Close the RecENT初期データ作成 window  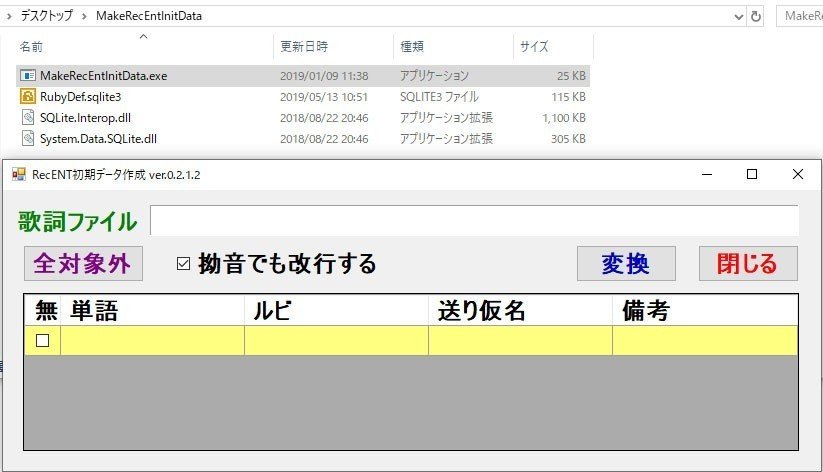click(797, 174)
